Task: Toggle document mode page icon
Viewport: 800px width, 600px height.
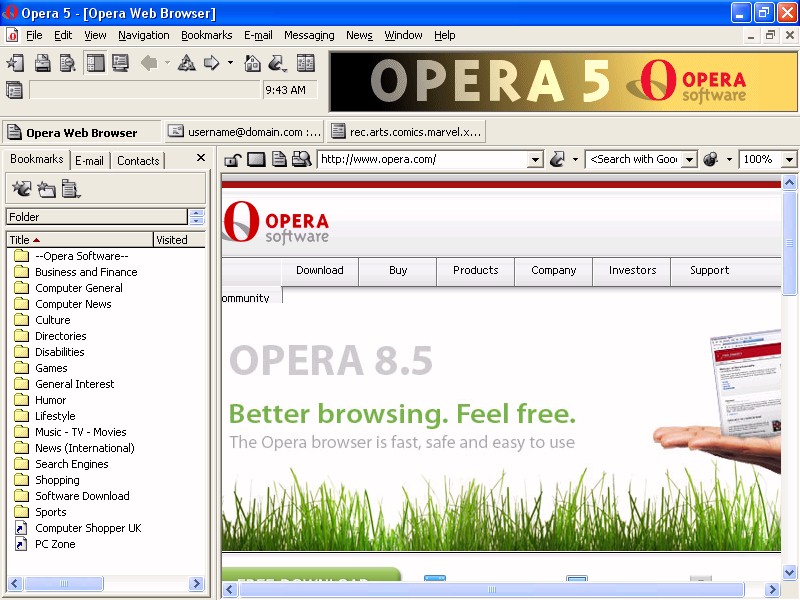Action: tap(279, 160)
